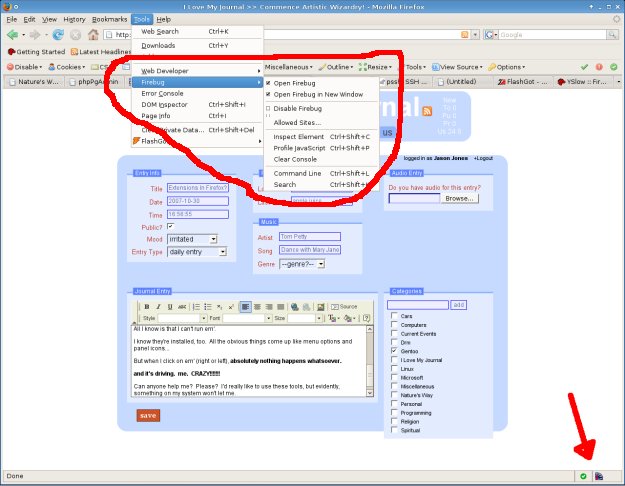Click the journal's orange RSS icon
The image size is (625, 486).
[x=427, y=111]
